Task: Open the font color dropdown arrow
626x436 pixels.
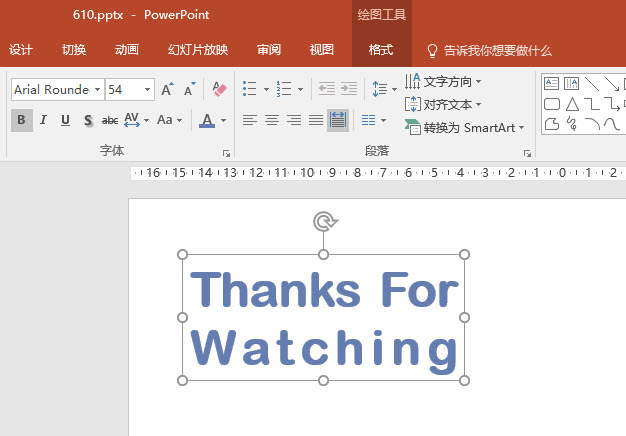Action: (x=223, y=120)
